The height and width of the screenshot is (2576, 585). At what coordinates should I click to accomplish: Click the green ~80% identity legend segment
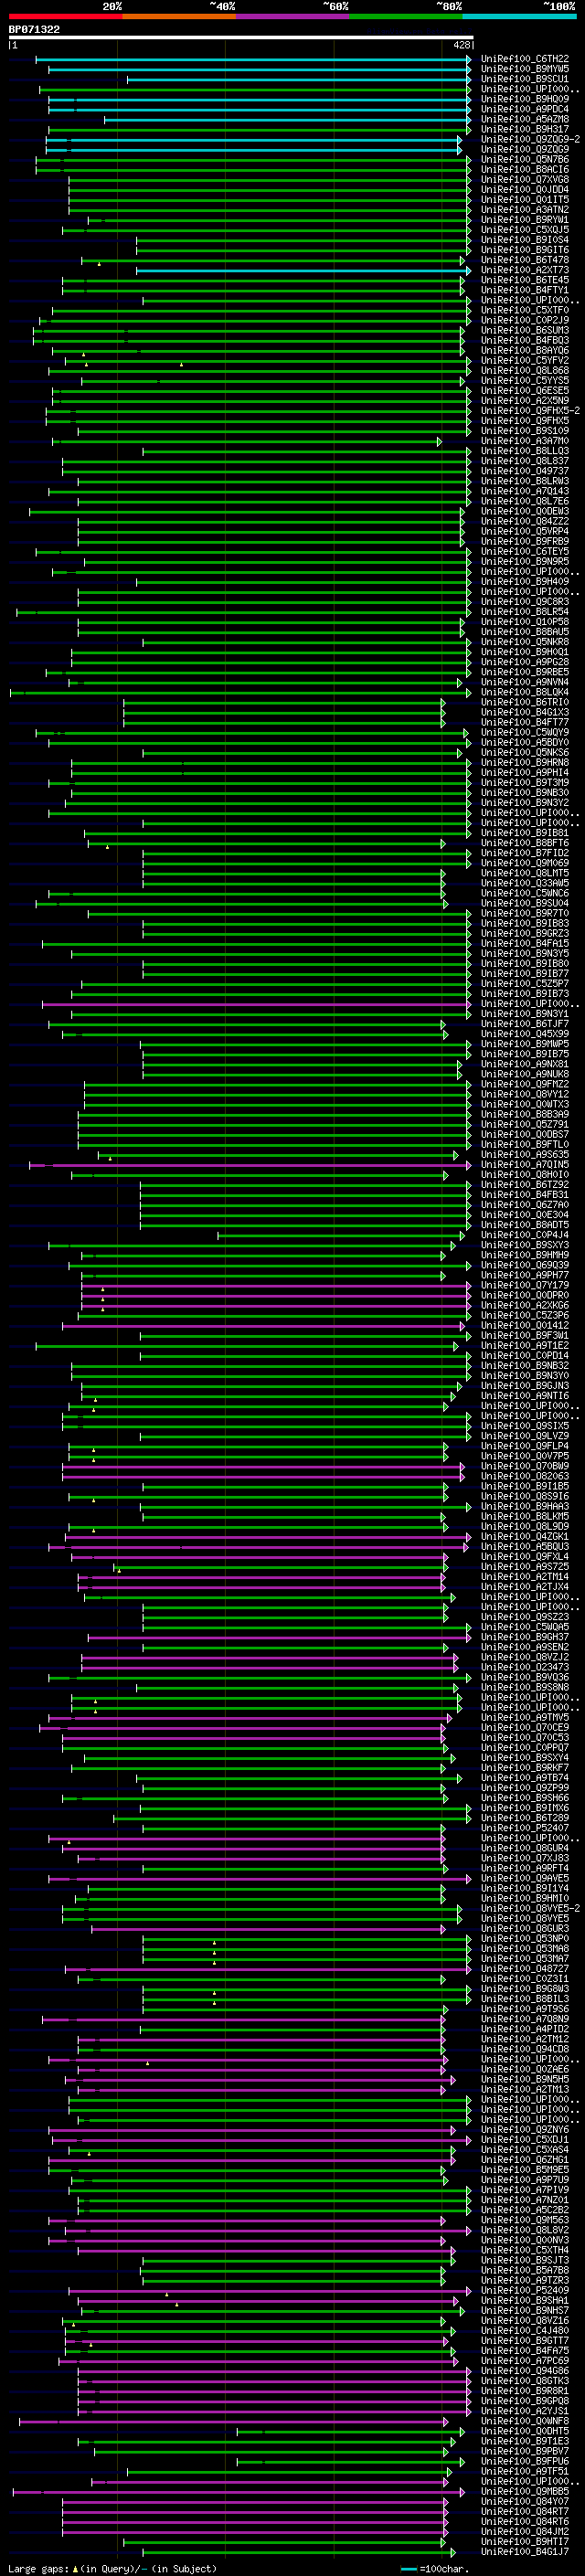[x=406, y=16]
